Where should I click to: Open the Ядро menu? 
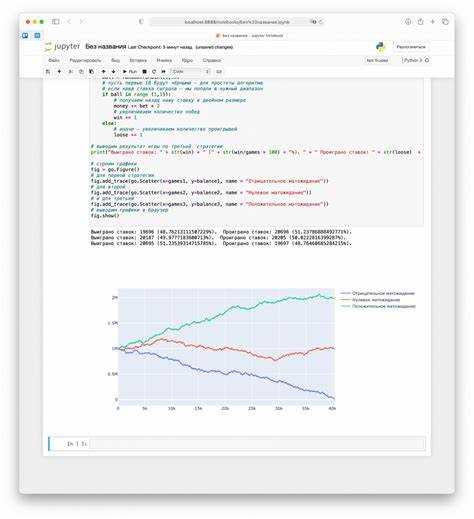187,60
